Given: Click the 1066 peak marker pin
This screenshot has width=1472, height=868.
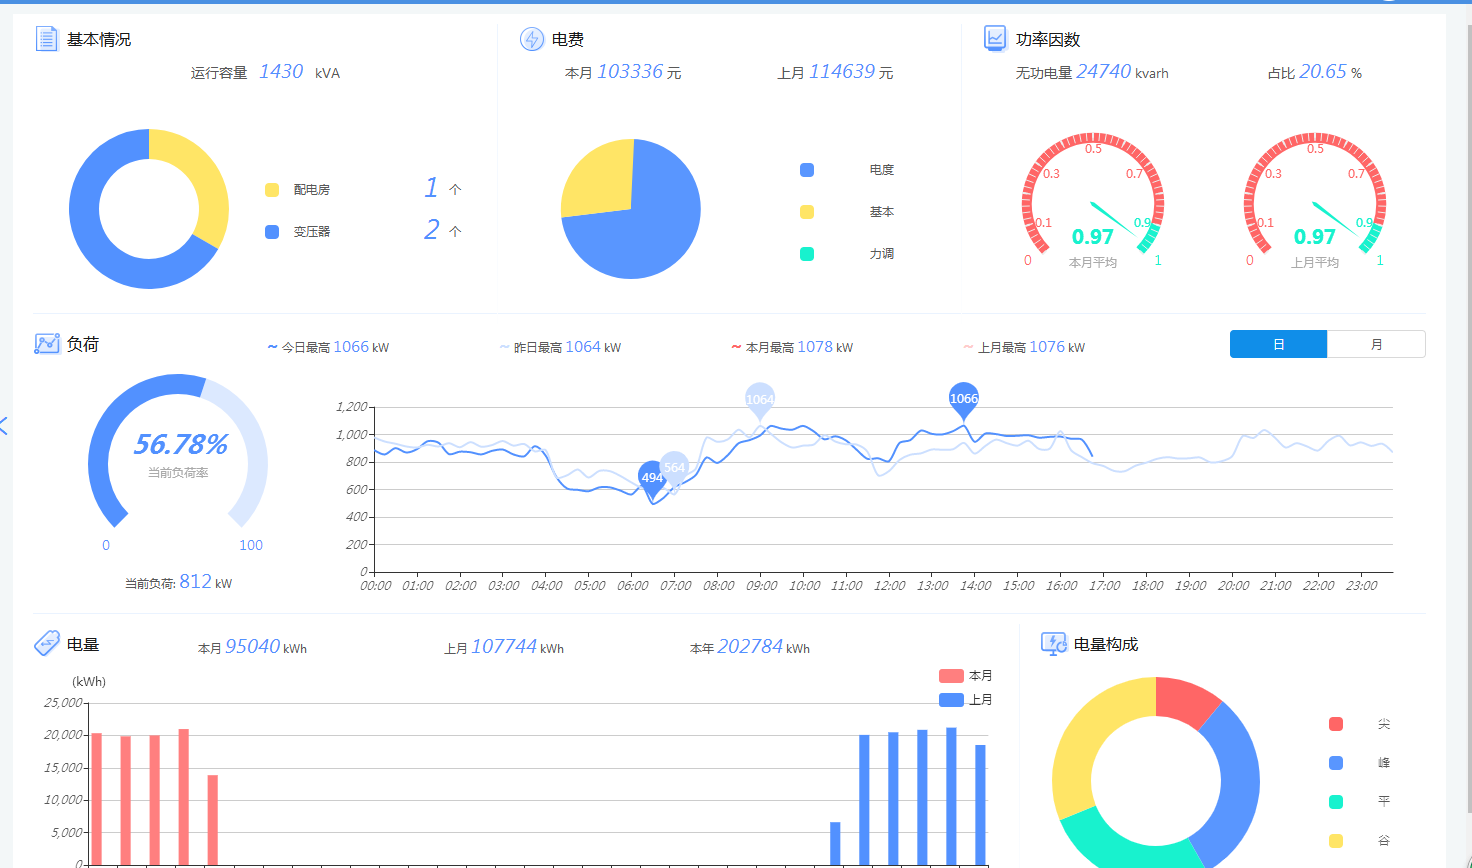Looking at the screenshot, I should click(x=963, y=399).
